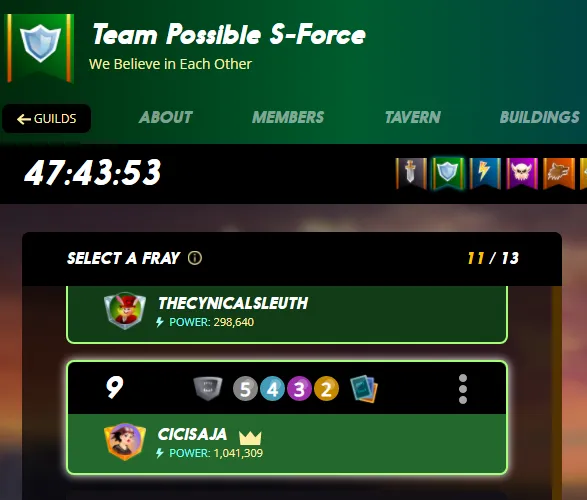Click the orange wolf guild banner
The image size is (587, 500).
559,174
